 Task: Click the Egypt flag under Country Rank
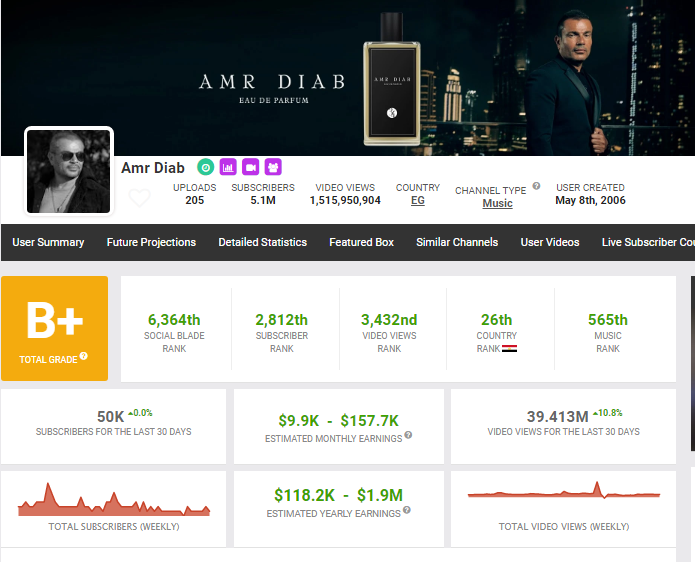coord(509,349)
